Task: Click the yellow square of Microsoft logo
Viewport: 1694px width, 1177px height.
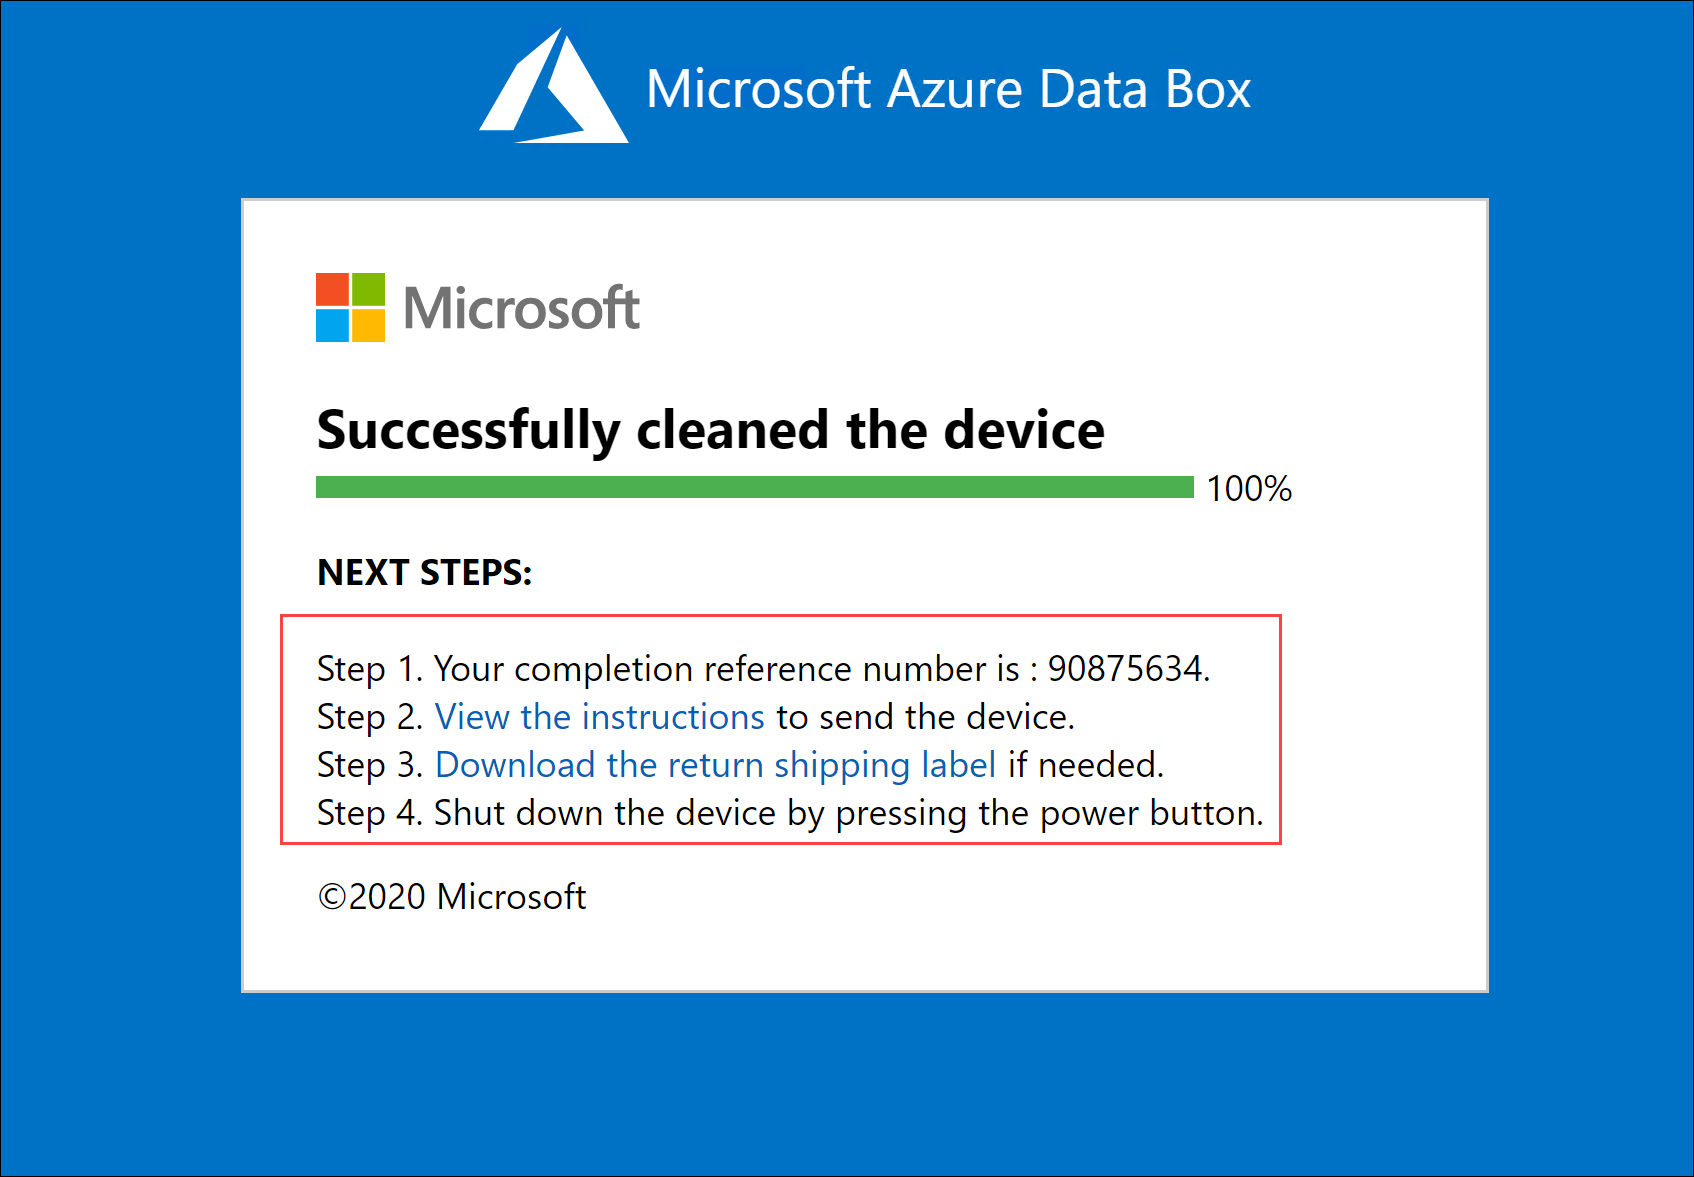Action: coord(369,326)
